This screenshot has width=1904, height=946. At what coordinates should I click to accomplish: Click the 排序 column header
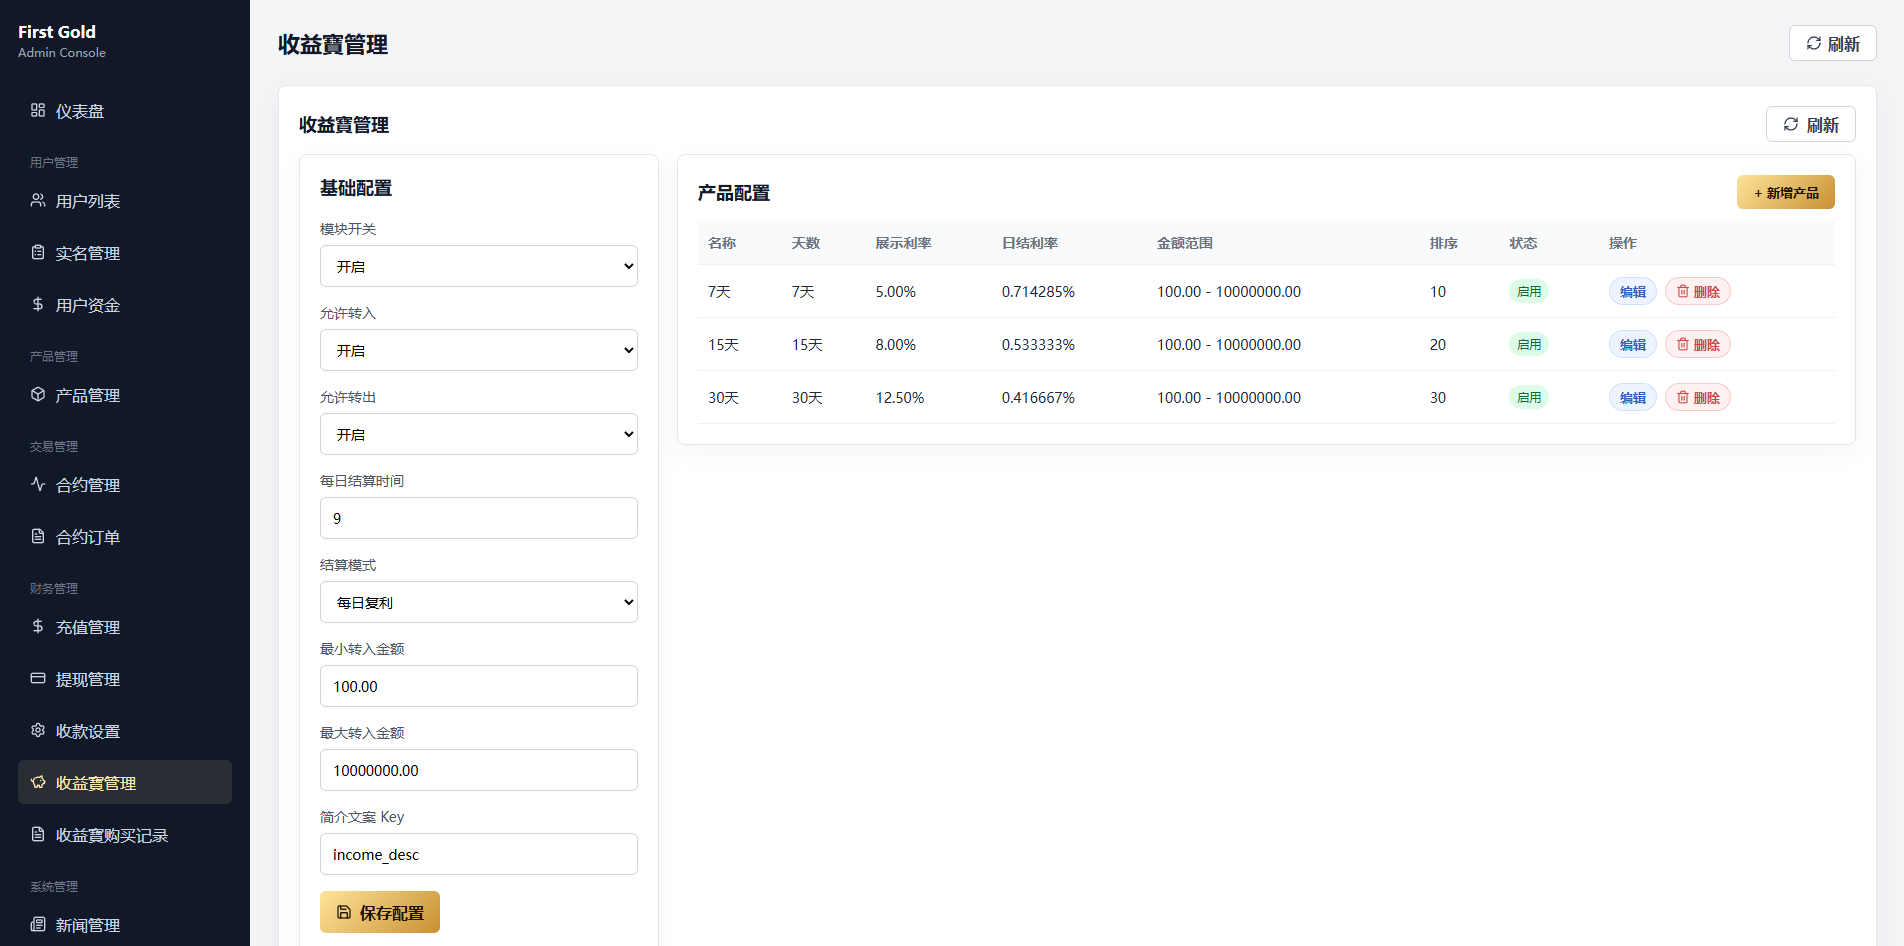tap(1444, 243)
